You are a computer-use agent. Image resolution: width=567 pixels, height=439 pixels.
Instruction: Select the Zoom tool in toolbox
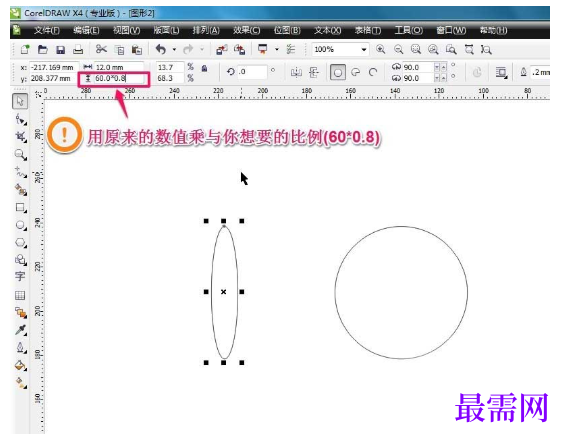[20, 155]
